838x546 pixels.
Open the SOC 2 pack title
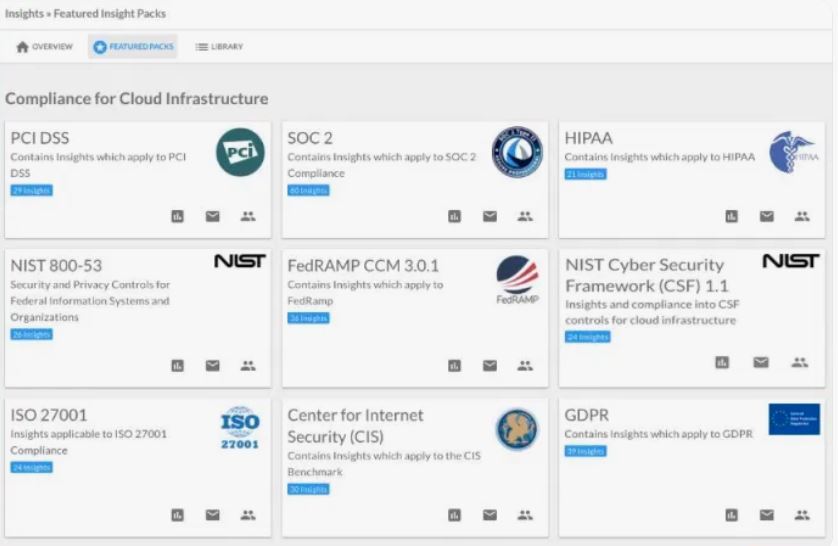(310, 138)
